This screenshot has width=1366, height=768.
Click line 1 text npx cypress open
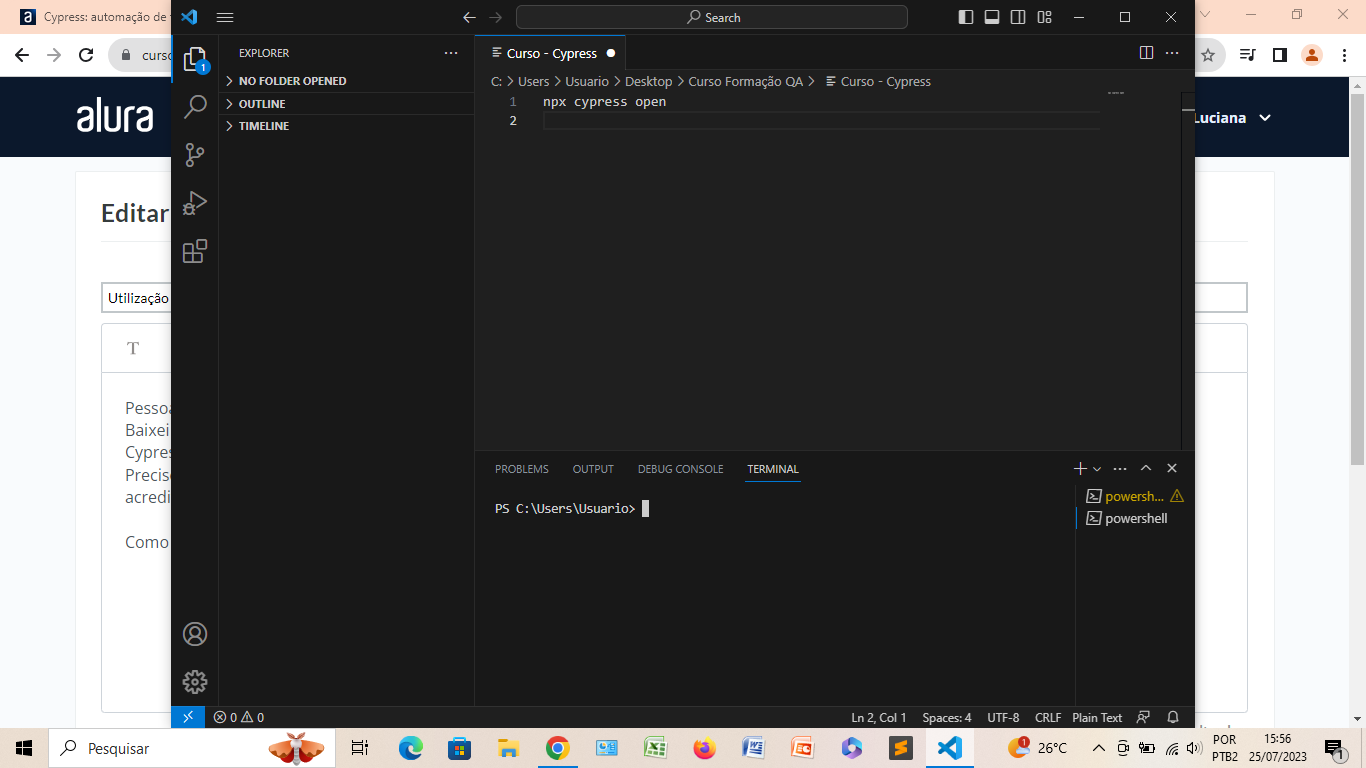click(604, 102)
